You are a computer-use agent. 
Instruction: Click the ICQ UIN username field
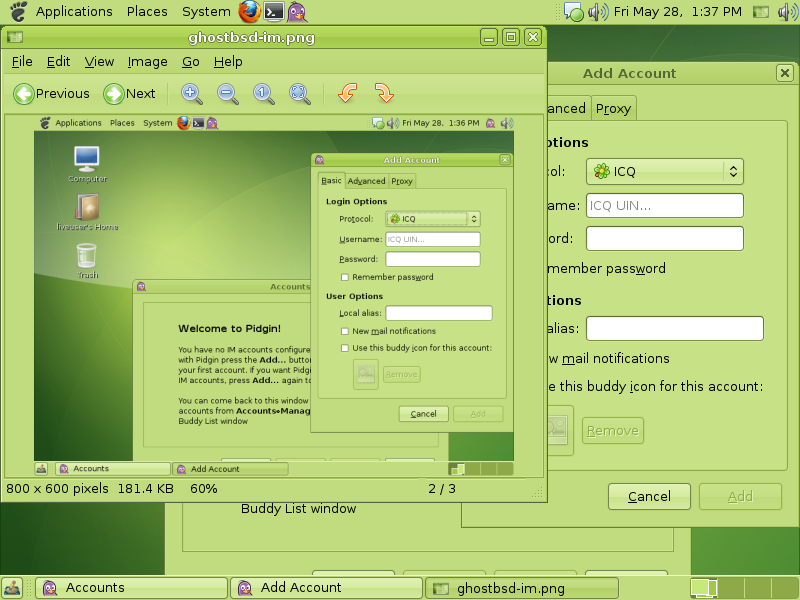[x=664, y=206]
